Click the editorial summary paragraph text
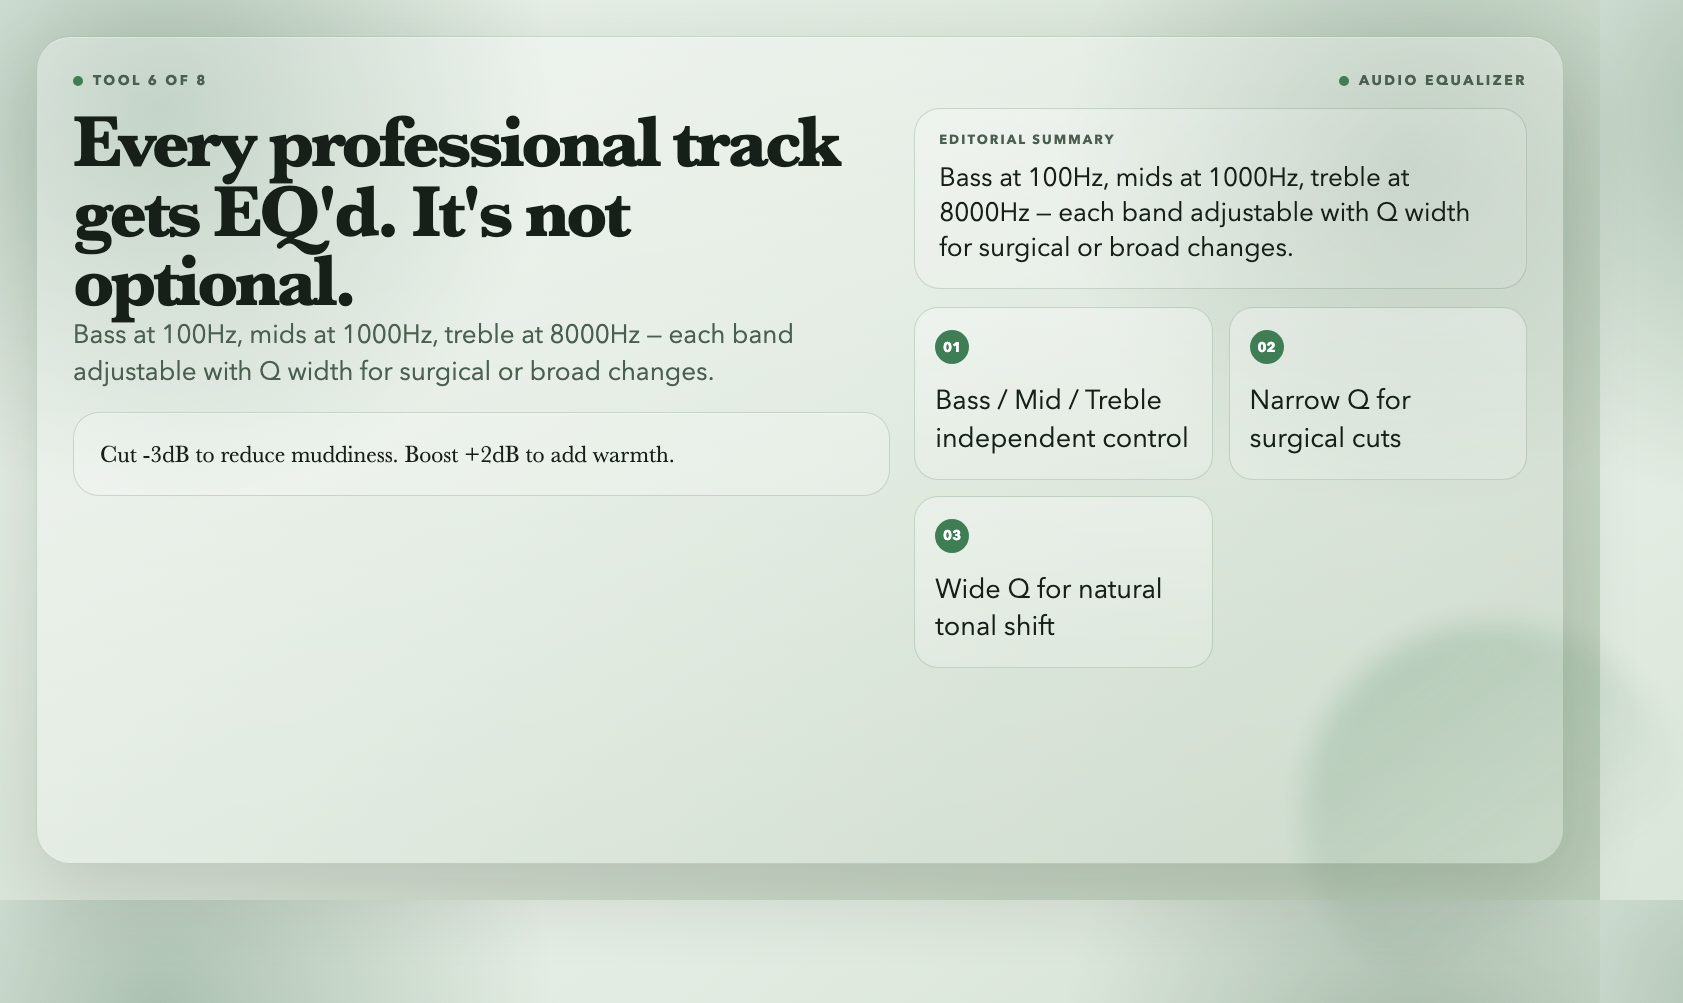1683x1003 pixels. click(1204, 212)
